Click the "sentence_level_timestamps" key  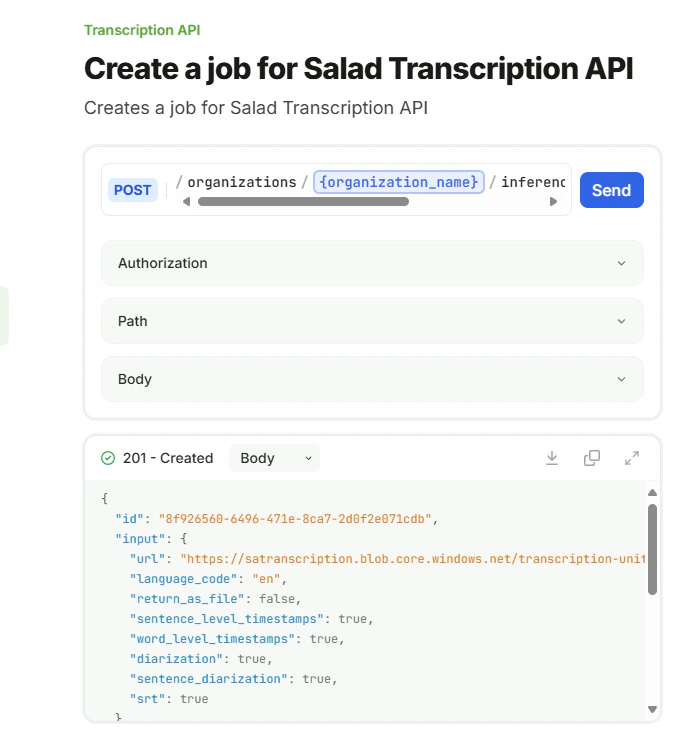pos(226,619)
